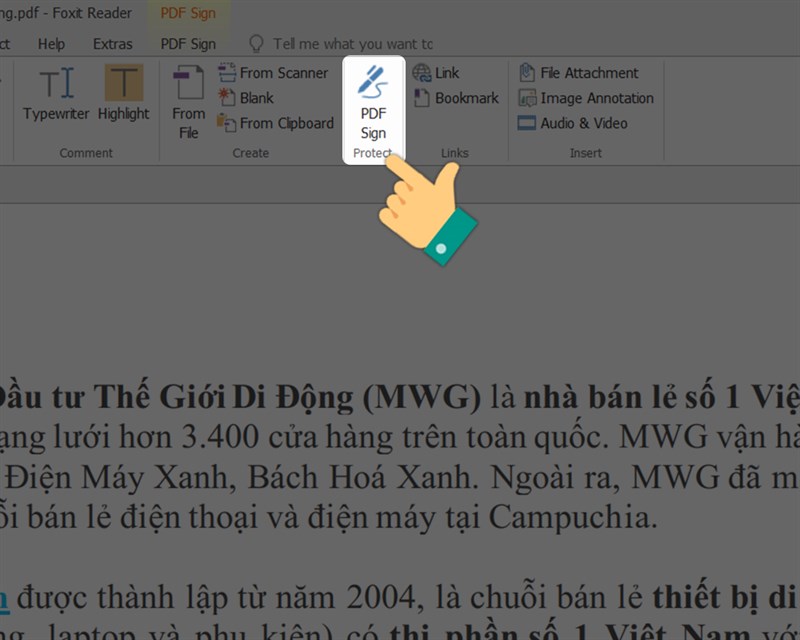
Task: Open the Extras menu
Action: (x=112, y=43)
